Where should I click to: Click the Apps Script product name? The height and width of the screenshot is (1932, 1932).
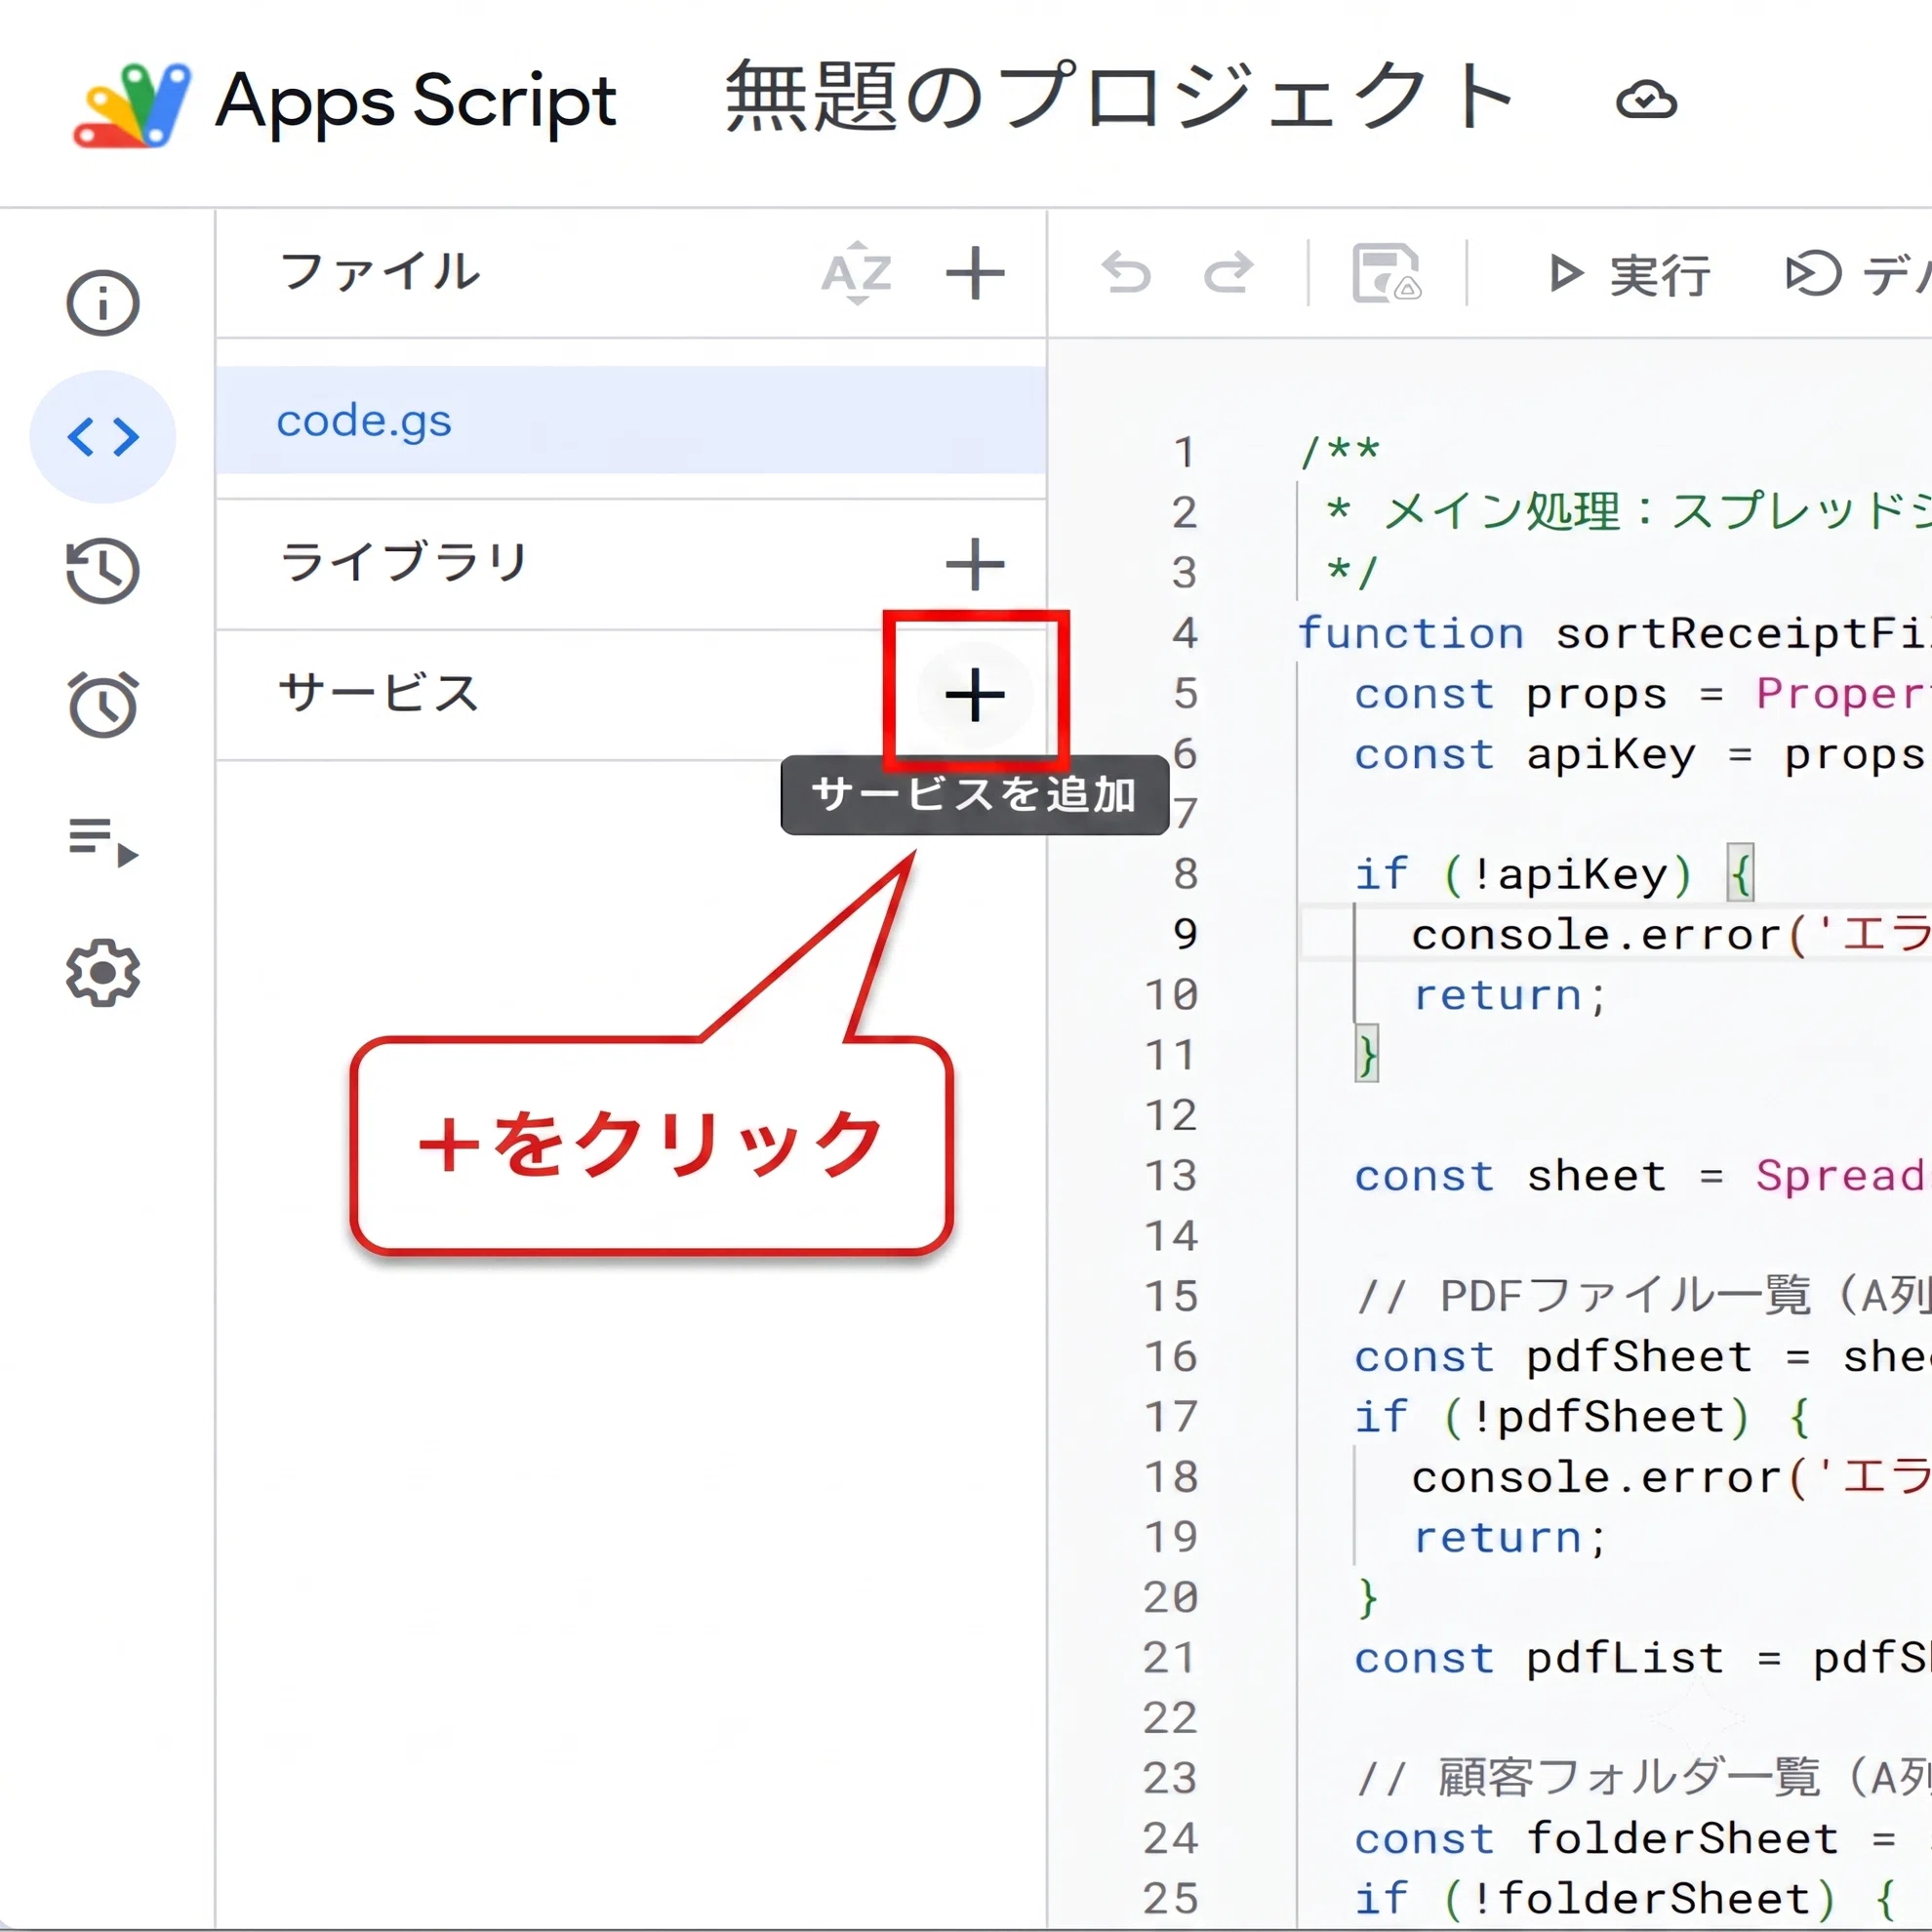(416, 102)
